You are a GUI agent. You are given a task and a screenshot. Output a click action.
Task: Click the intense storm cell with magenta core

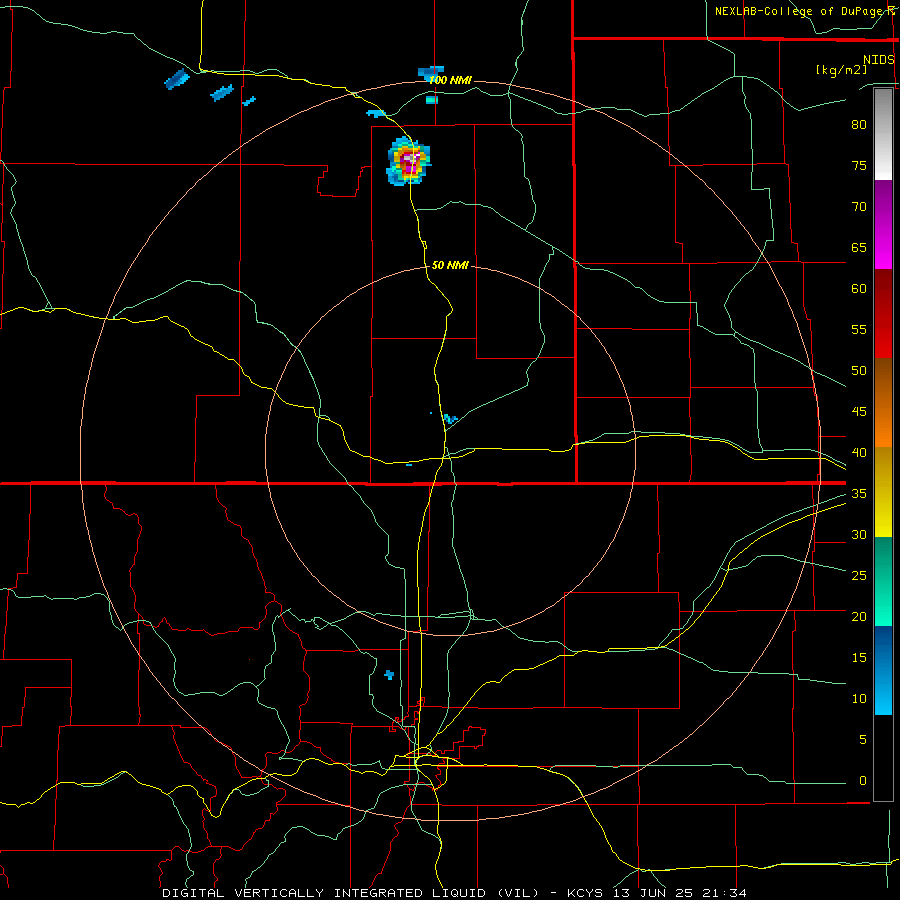[x=409, y=162]
